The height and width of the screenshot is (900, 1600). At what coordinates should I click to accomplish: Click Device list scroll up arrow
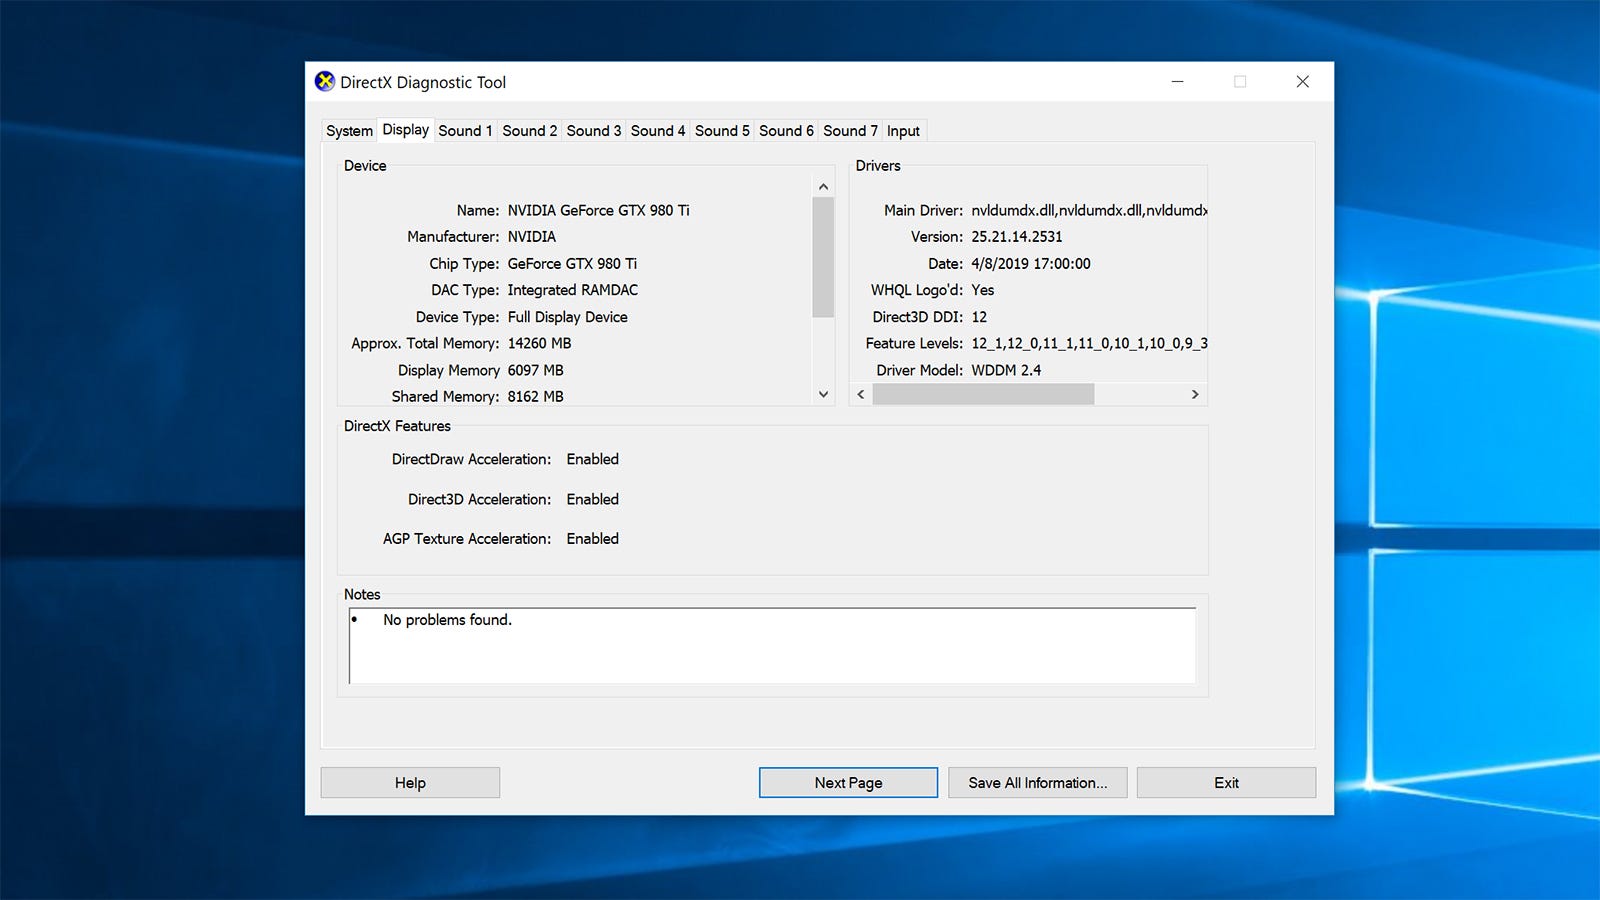(823, 187)
